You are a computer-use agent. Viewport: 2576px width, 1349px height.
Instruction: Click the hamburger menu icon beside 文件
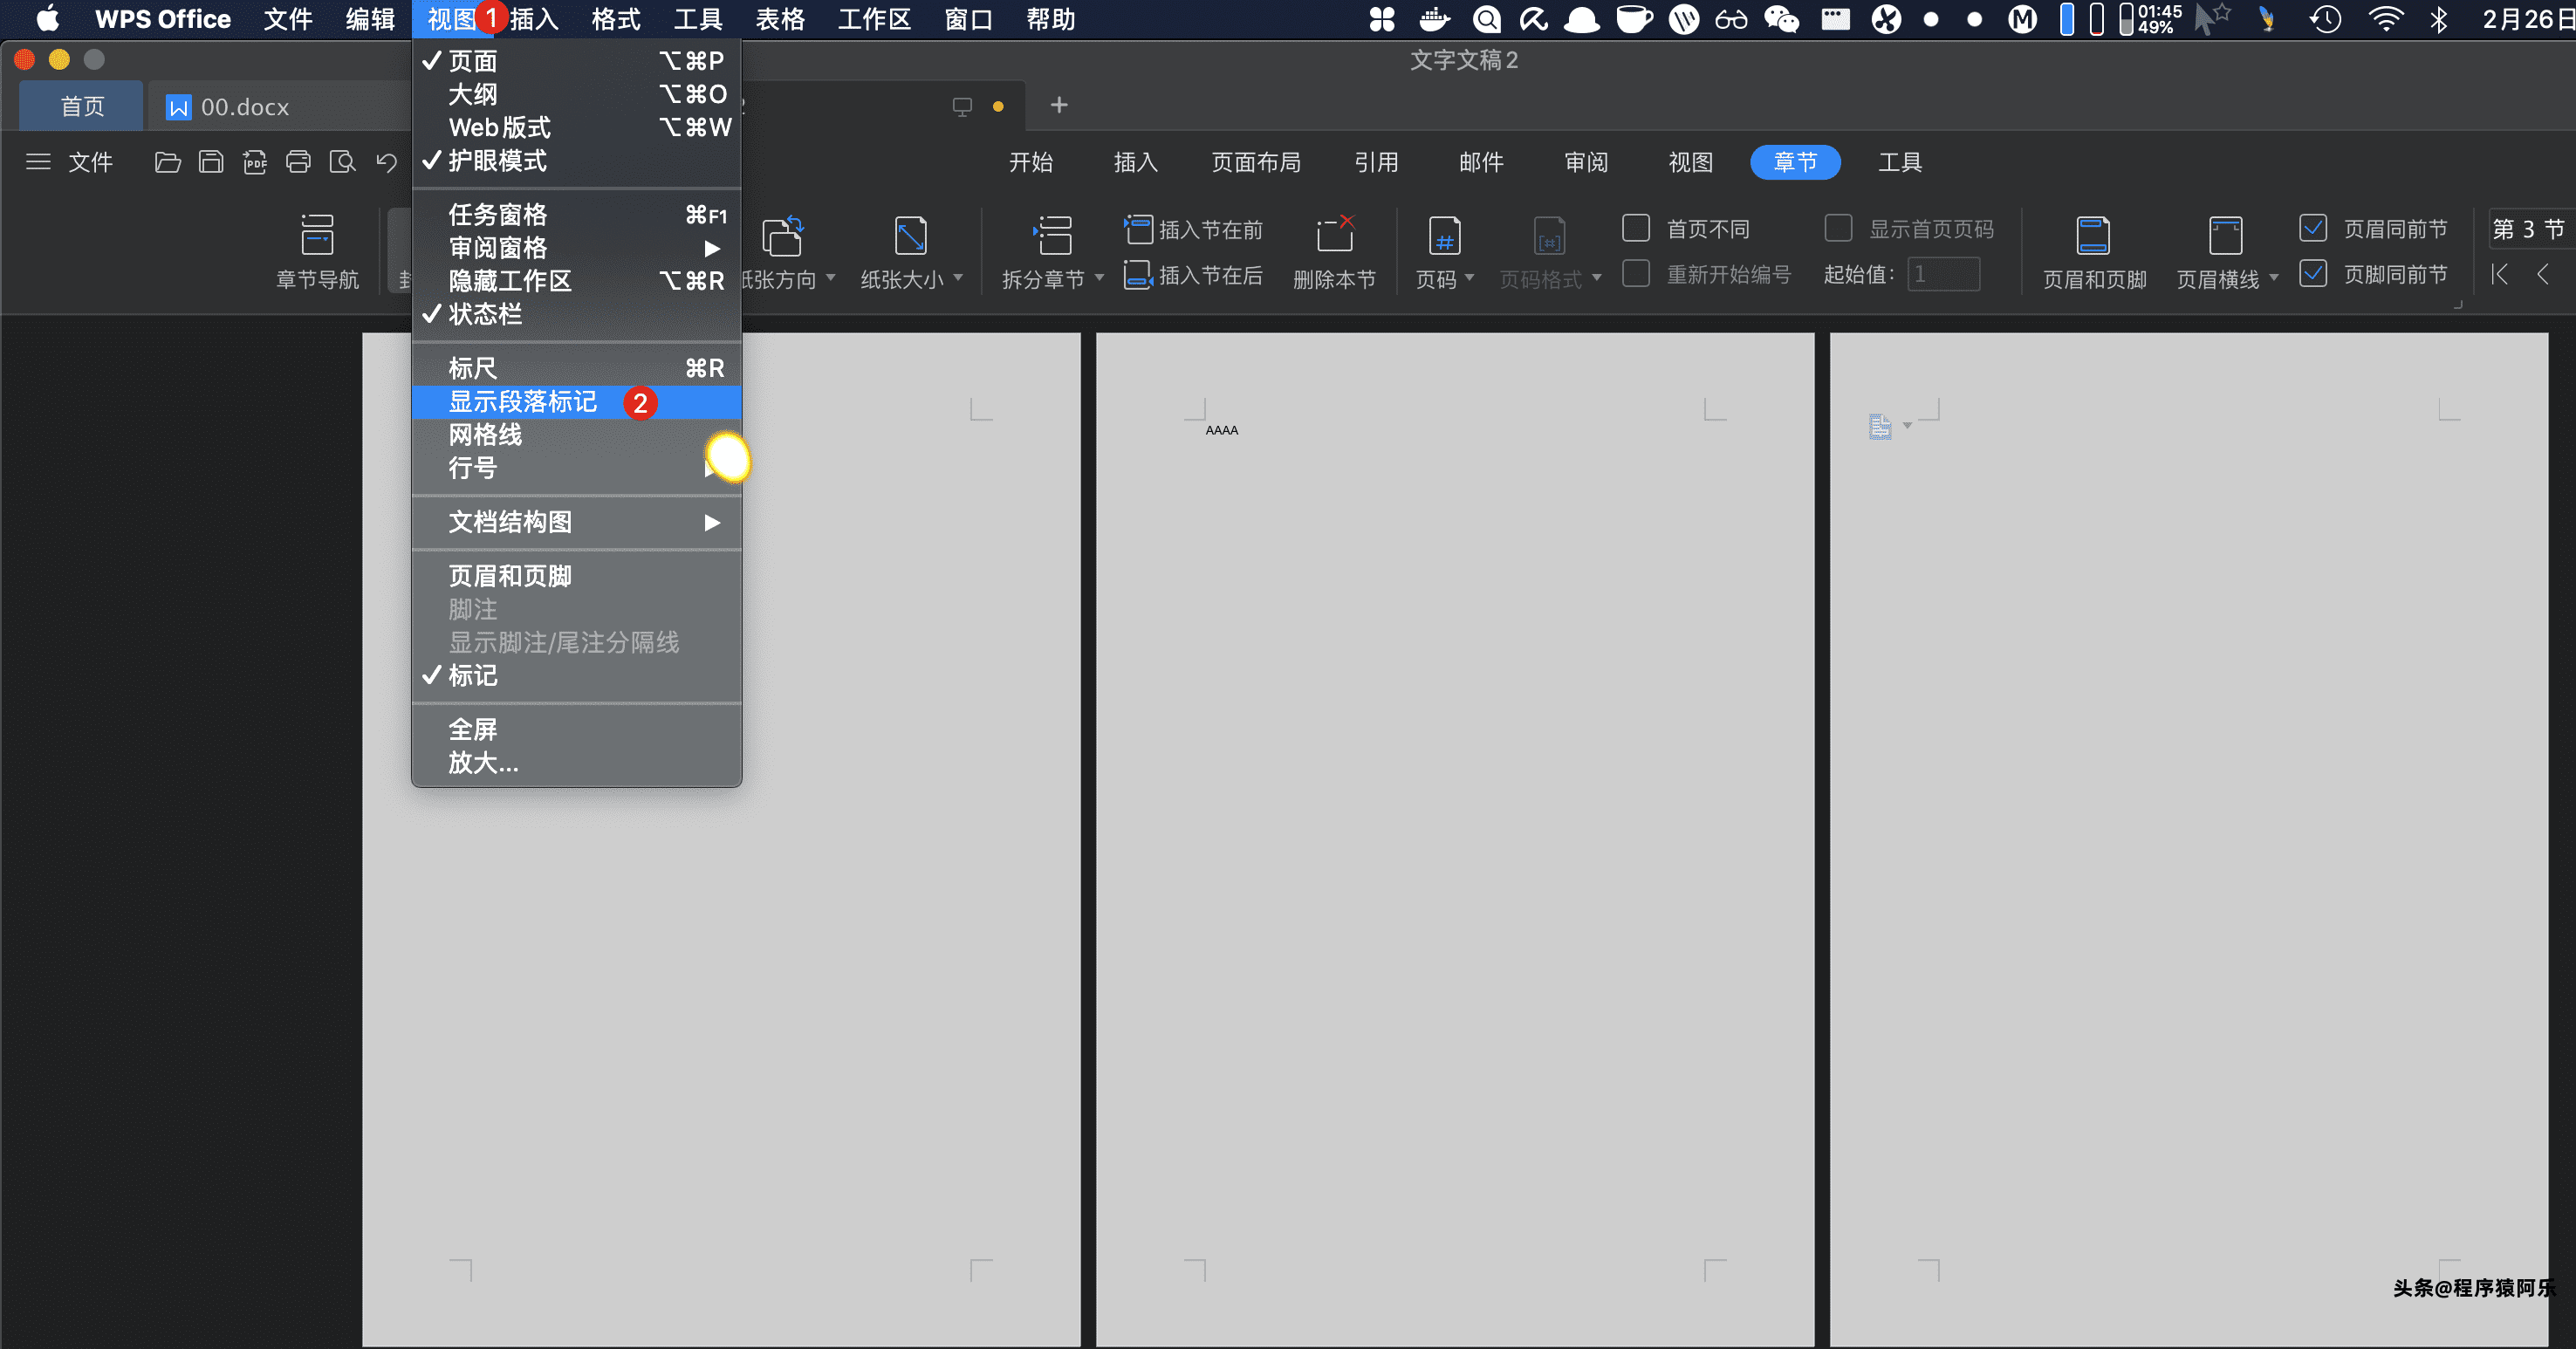click(x=38, y=162)
